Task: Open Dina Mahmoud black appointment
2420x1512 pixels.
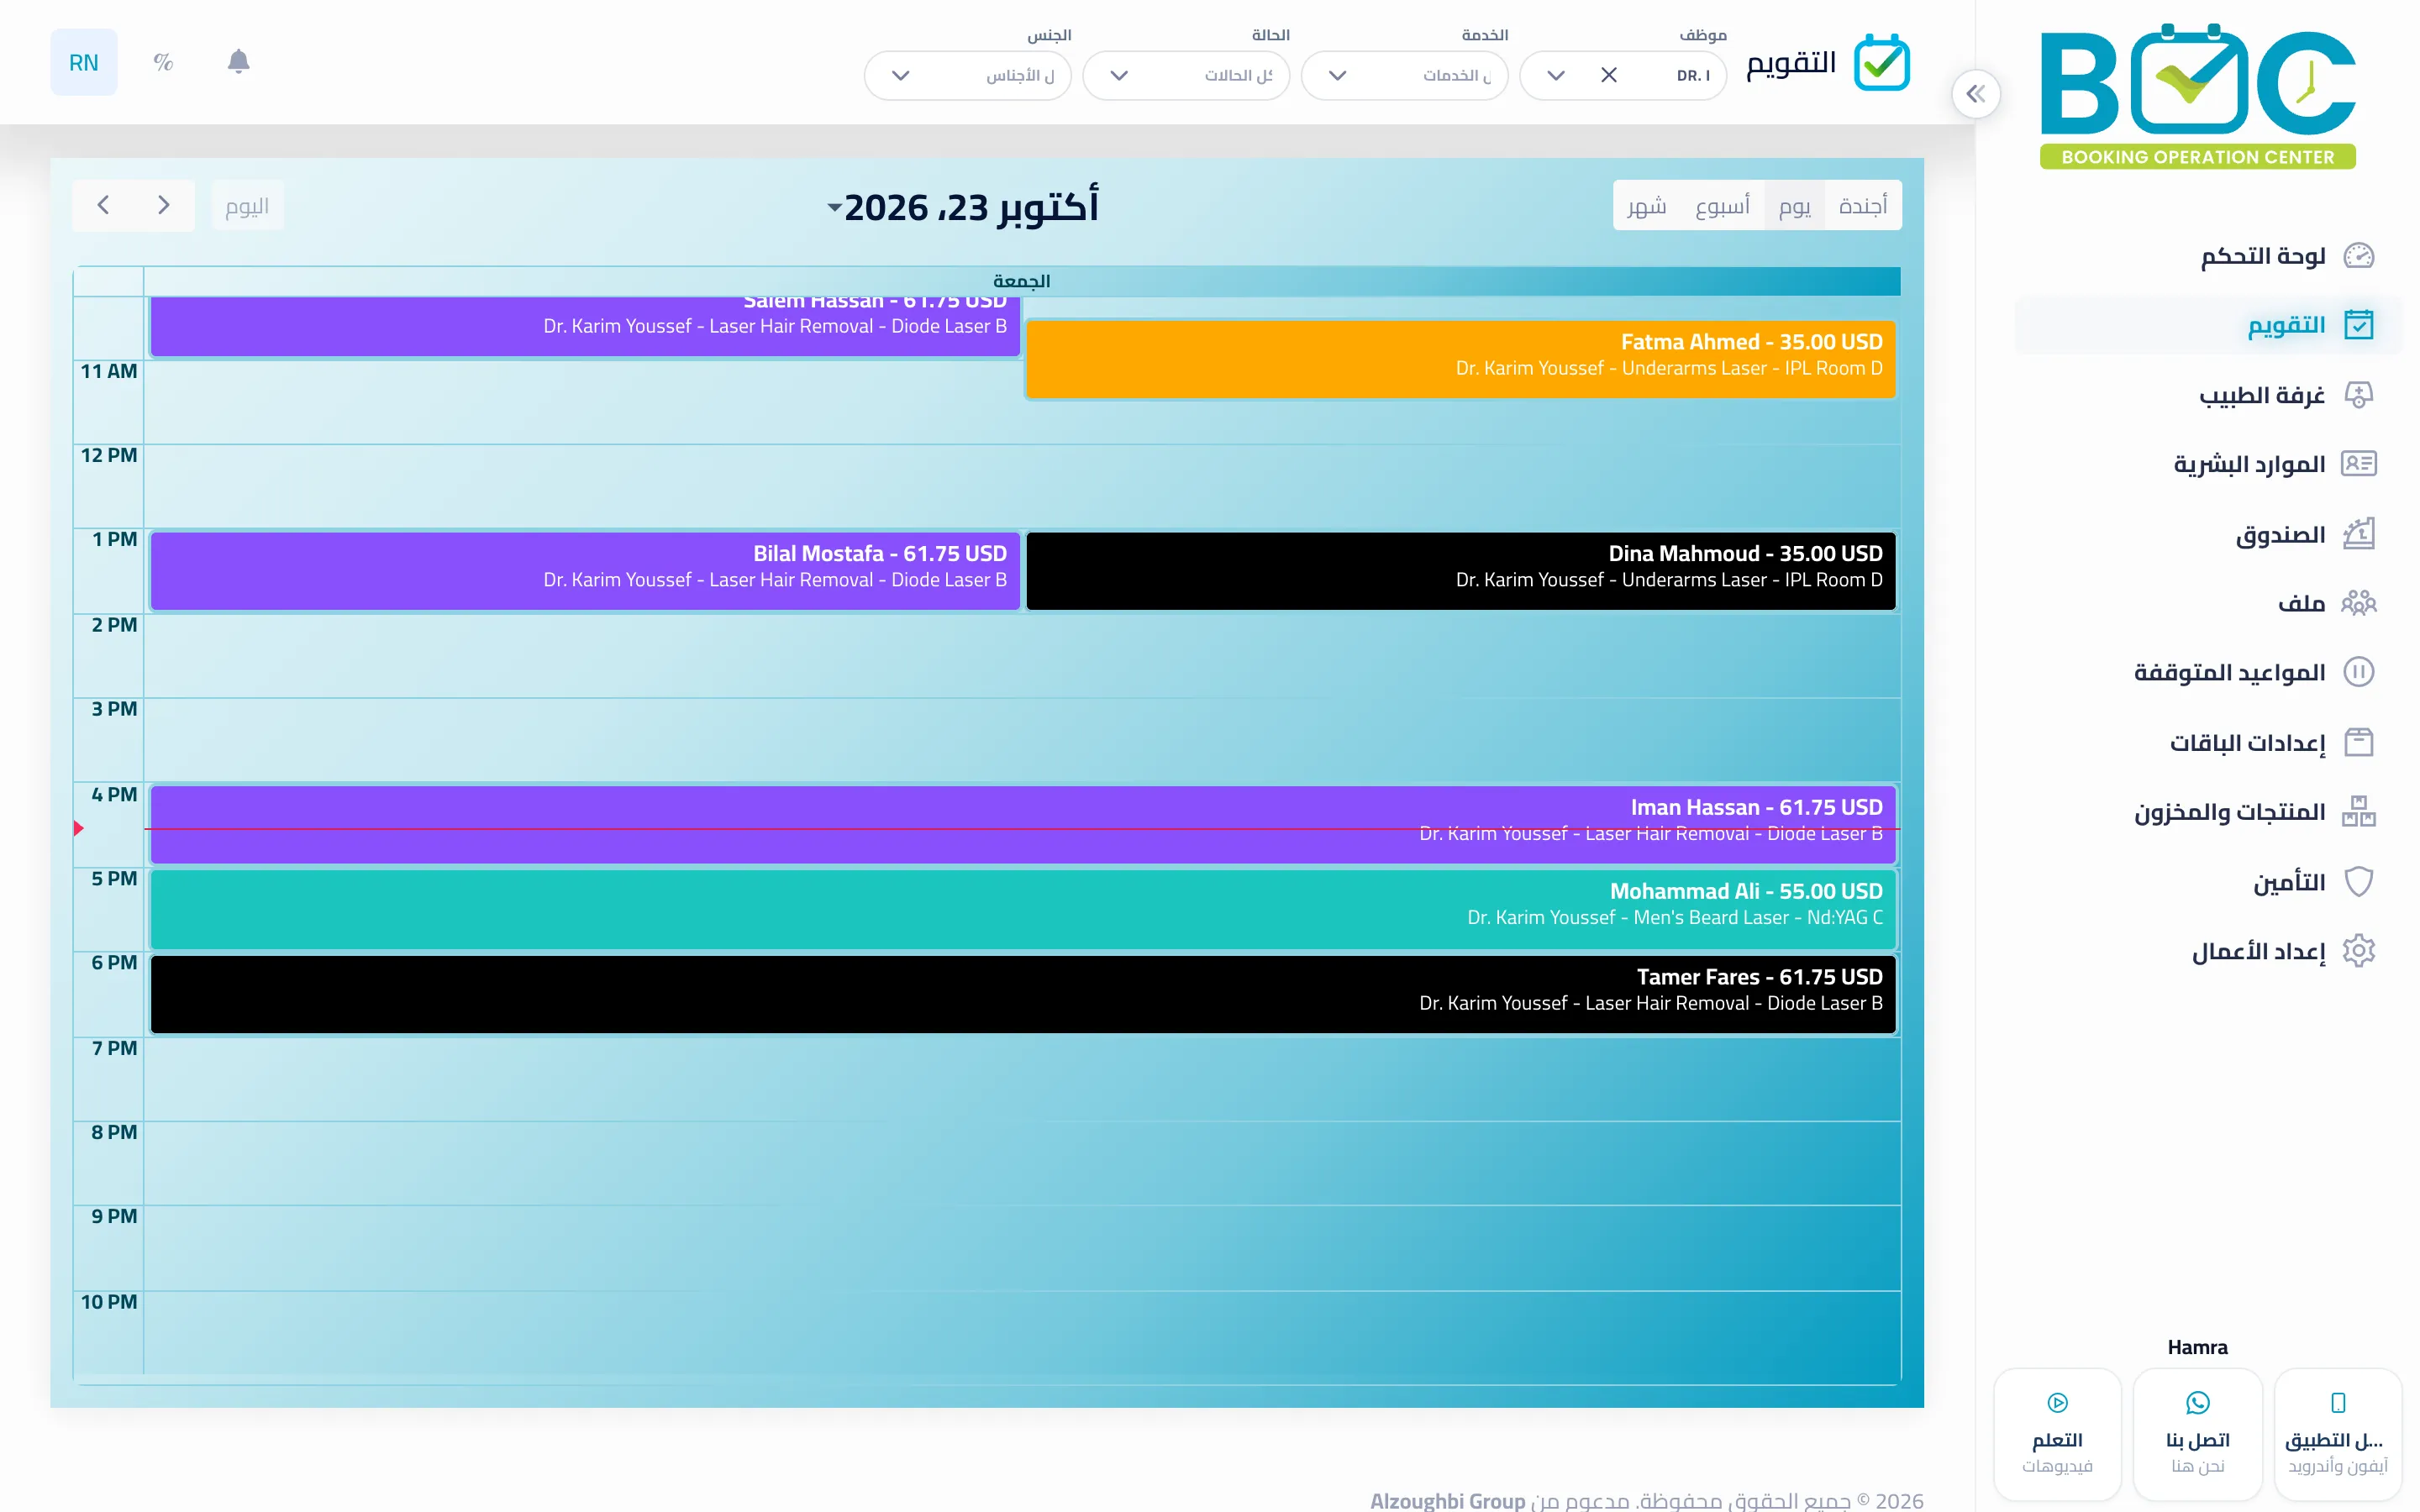Action: click(1461, 570)
